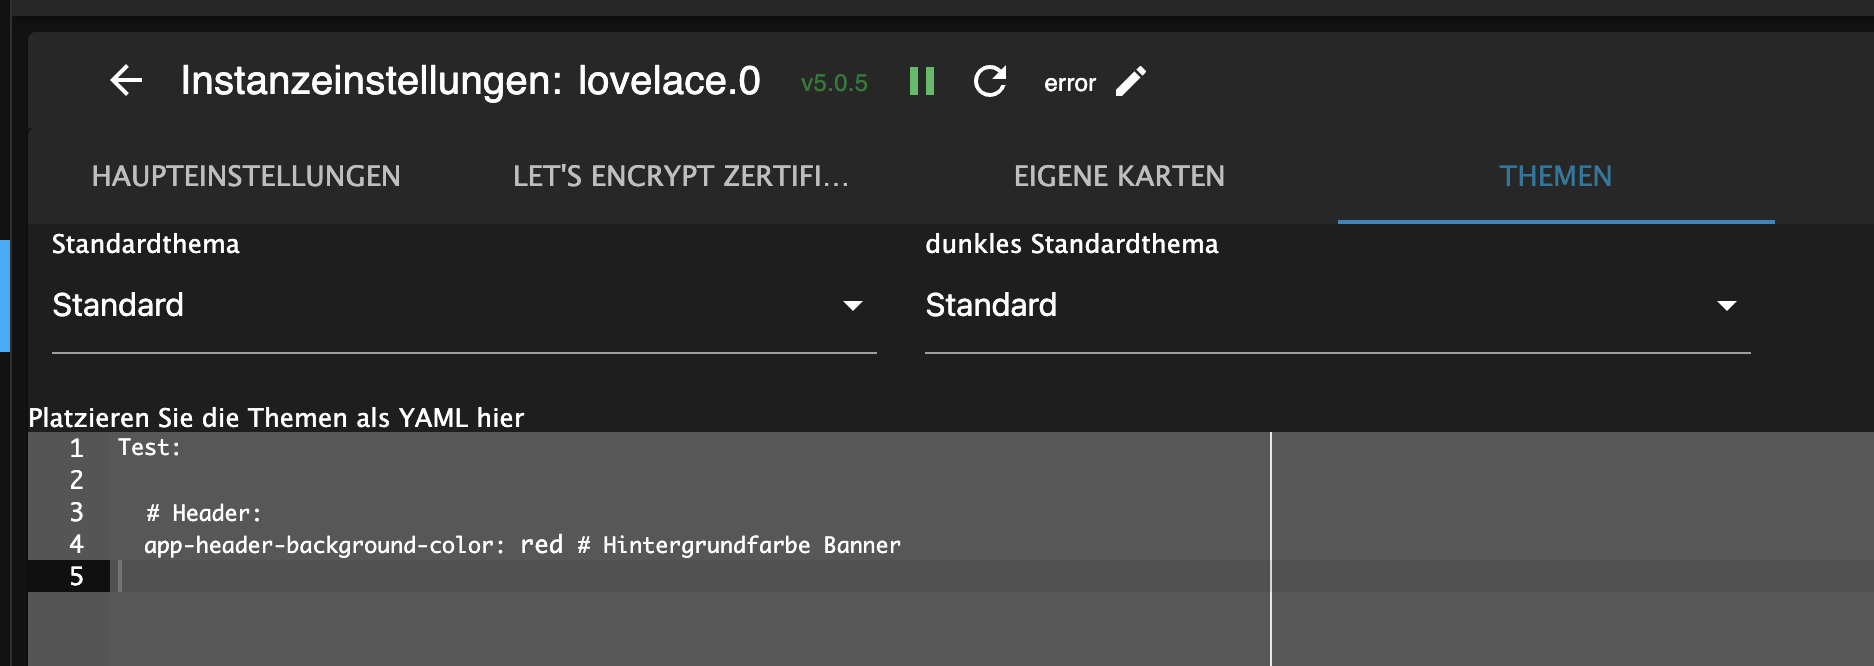Switch to the HAUPTEINSTELLUNGEN tab

click(x=246, y=176)
